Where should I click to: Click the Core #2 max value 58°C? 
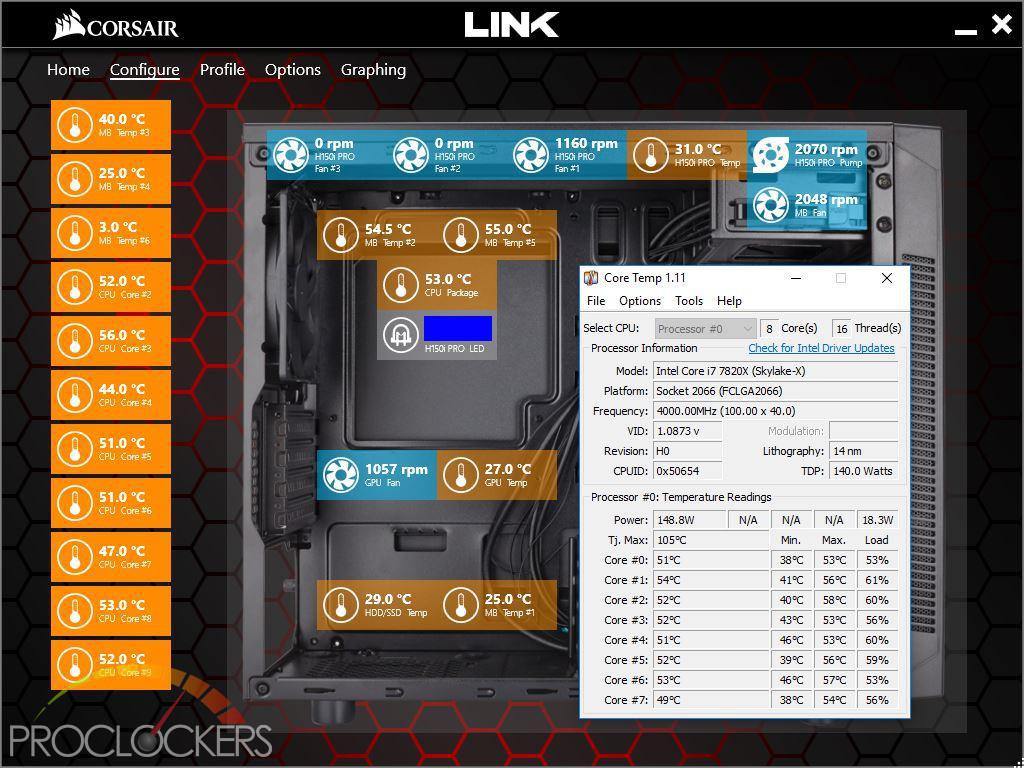pyautogui.click(x=834, y=600)
